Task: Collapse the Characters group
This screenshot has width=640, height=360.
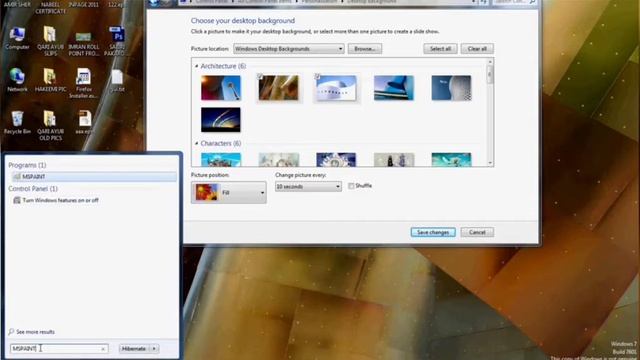Action: pos(197,144)
